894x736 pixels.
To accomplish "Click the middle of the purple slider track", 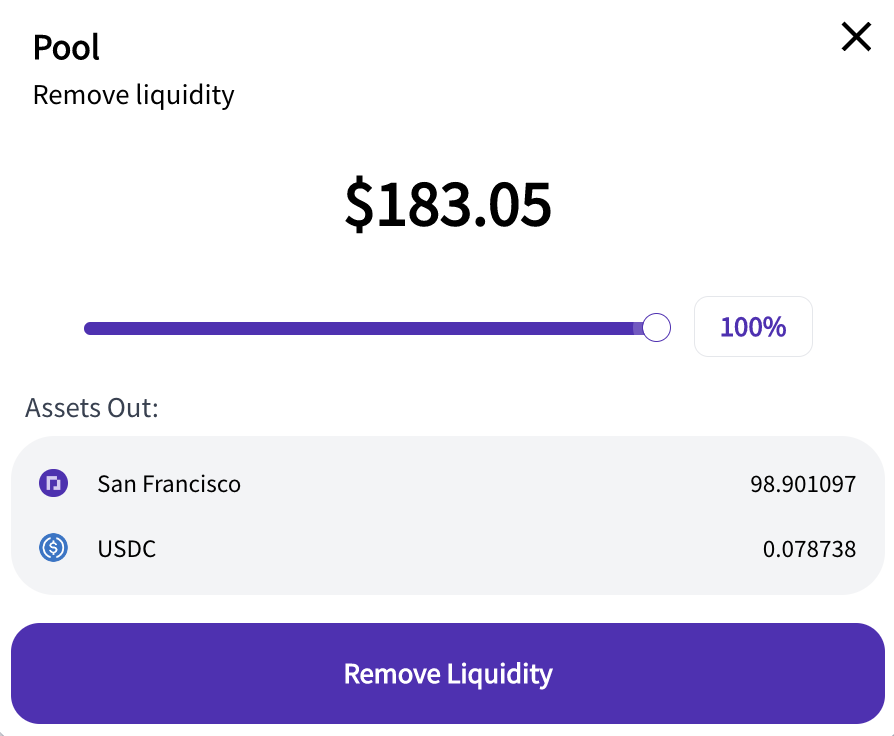I will tap(371, 328).
